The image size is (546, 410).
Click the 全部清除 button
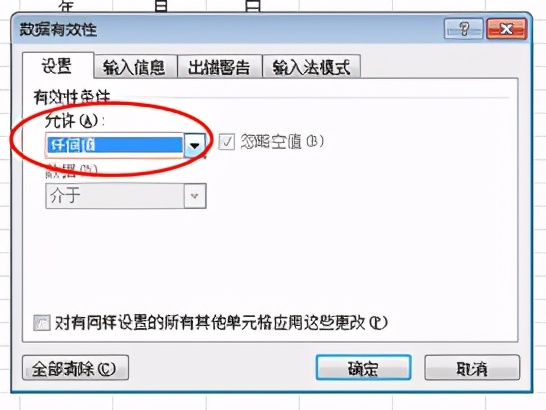[75, 368]
